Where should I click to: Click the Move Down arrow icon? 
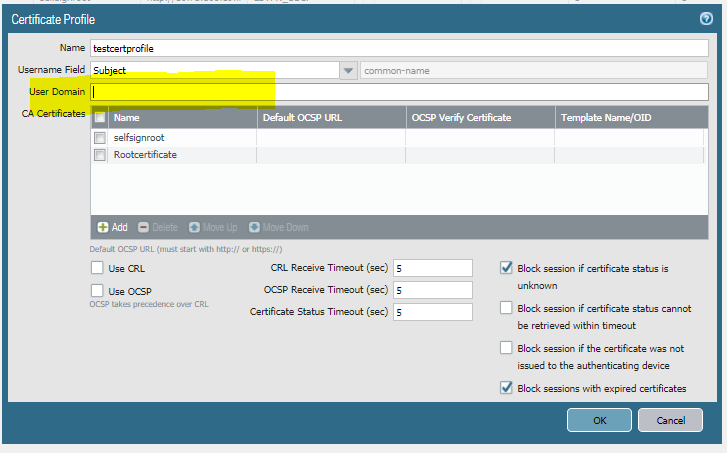tap(254, 227)
